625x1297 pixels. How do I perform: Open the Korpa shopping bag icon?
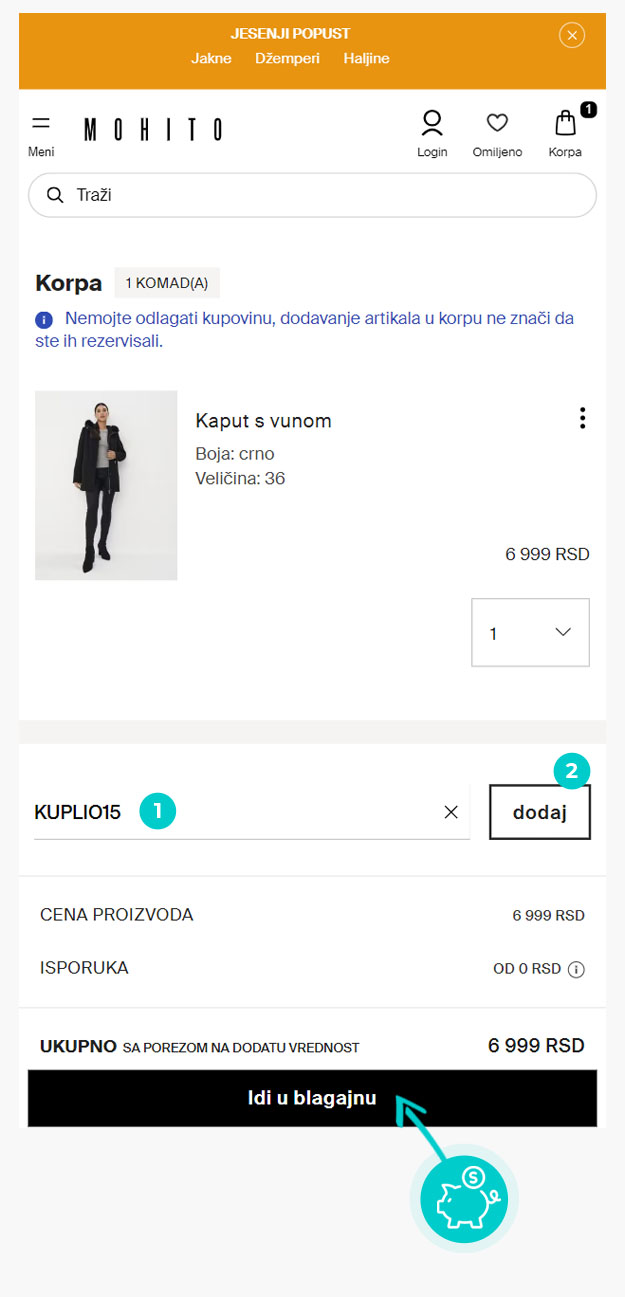[x=566, y=124]
